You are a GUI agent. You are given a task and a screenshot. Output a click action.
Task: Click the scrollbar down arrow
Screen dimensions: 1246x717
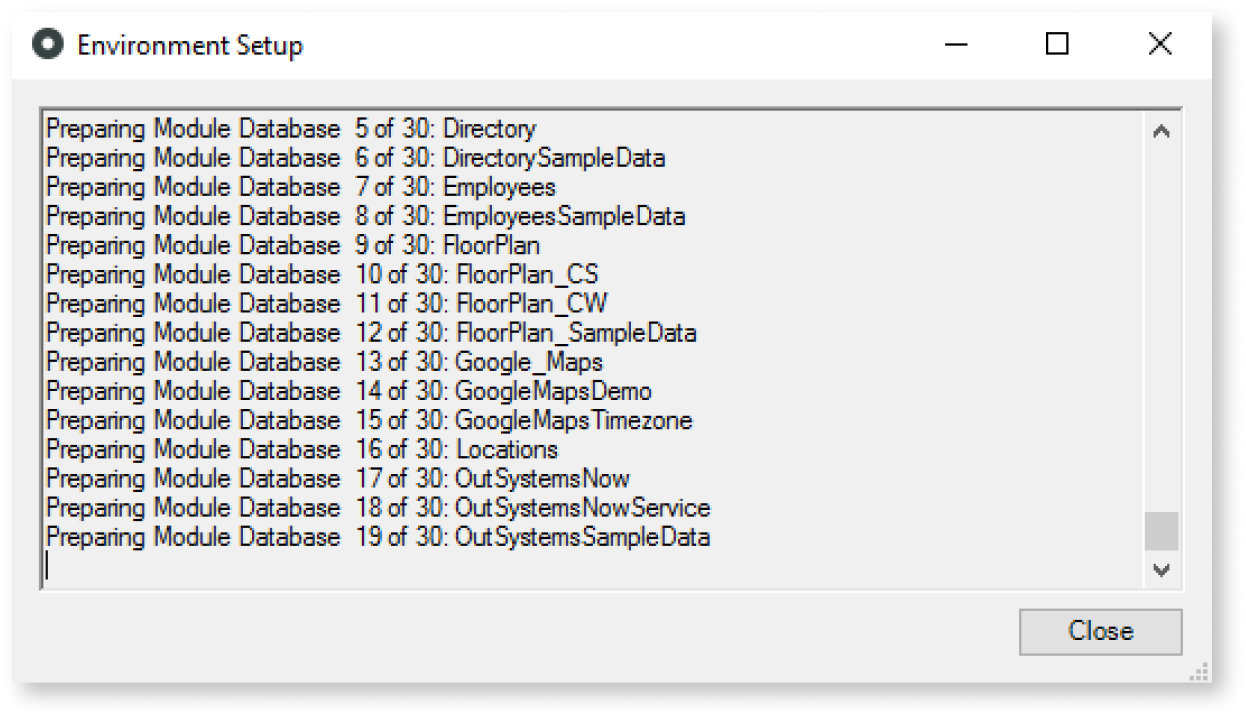(x=1161, y=570)
